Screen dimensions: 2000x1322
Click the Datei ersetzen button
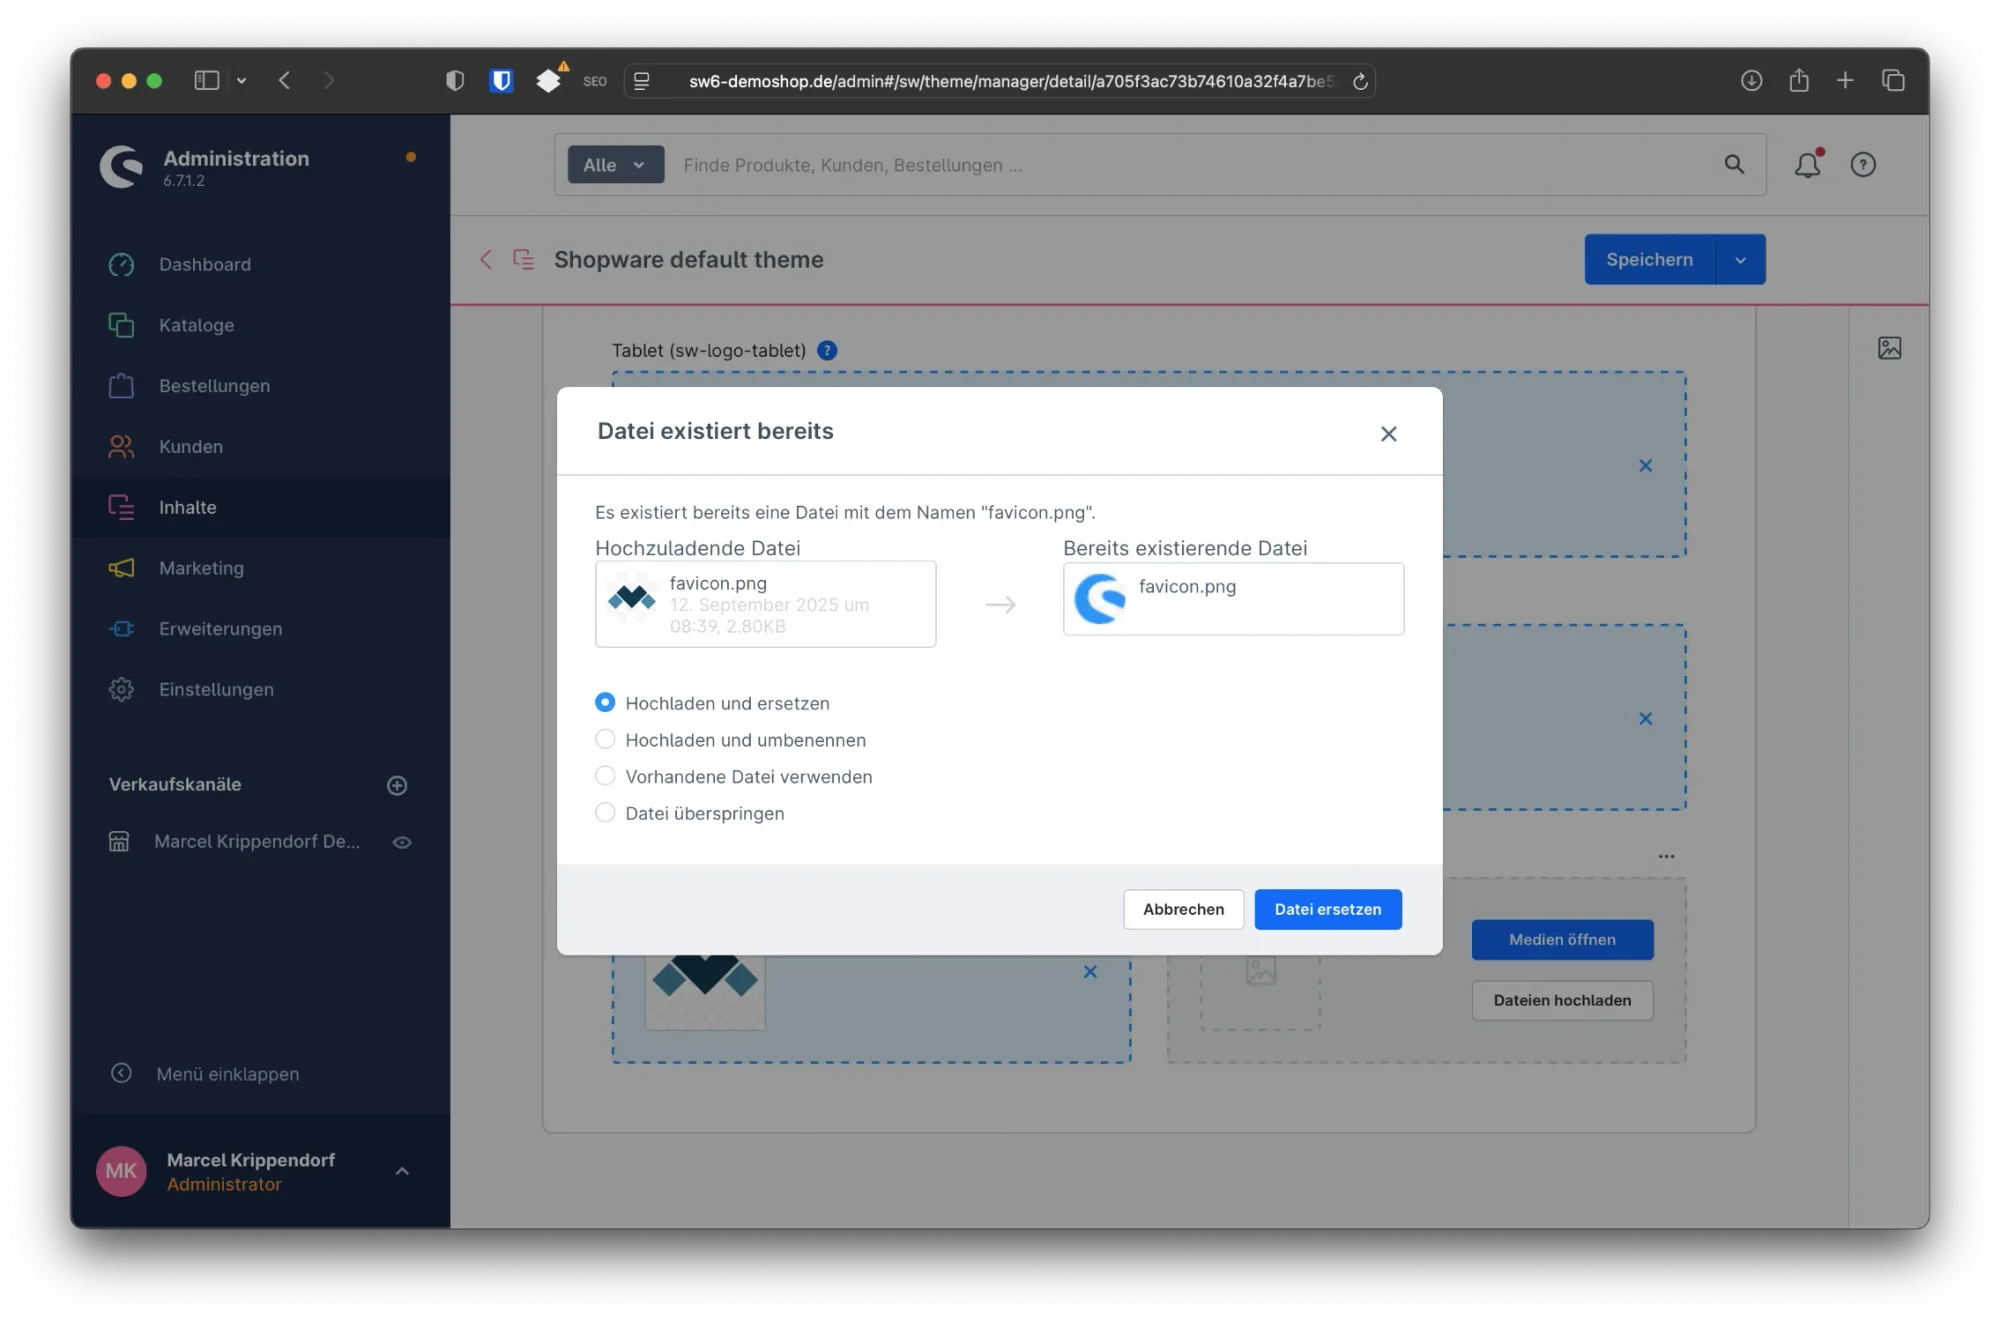coord(1328,909)
